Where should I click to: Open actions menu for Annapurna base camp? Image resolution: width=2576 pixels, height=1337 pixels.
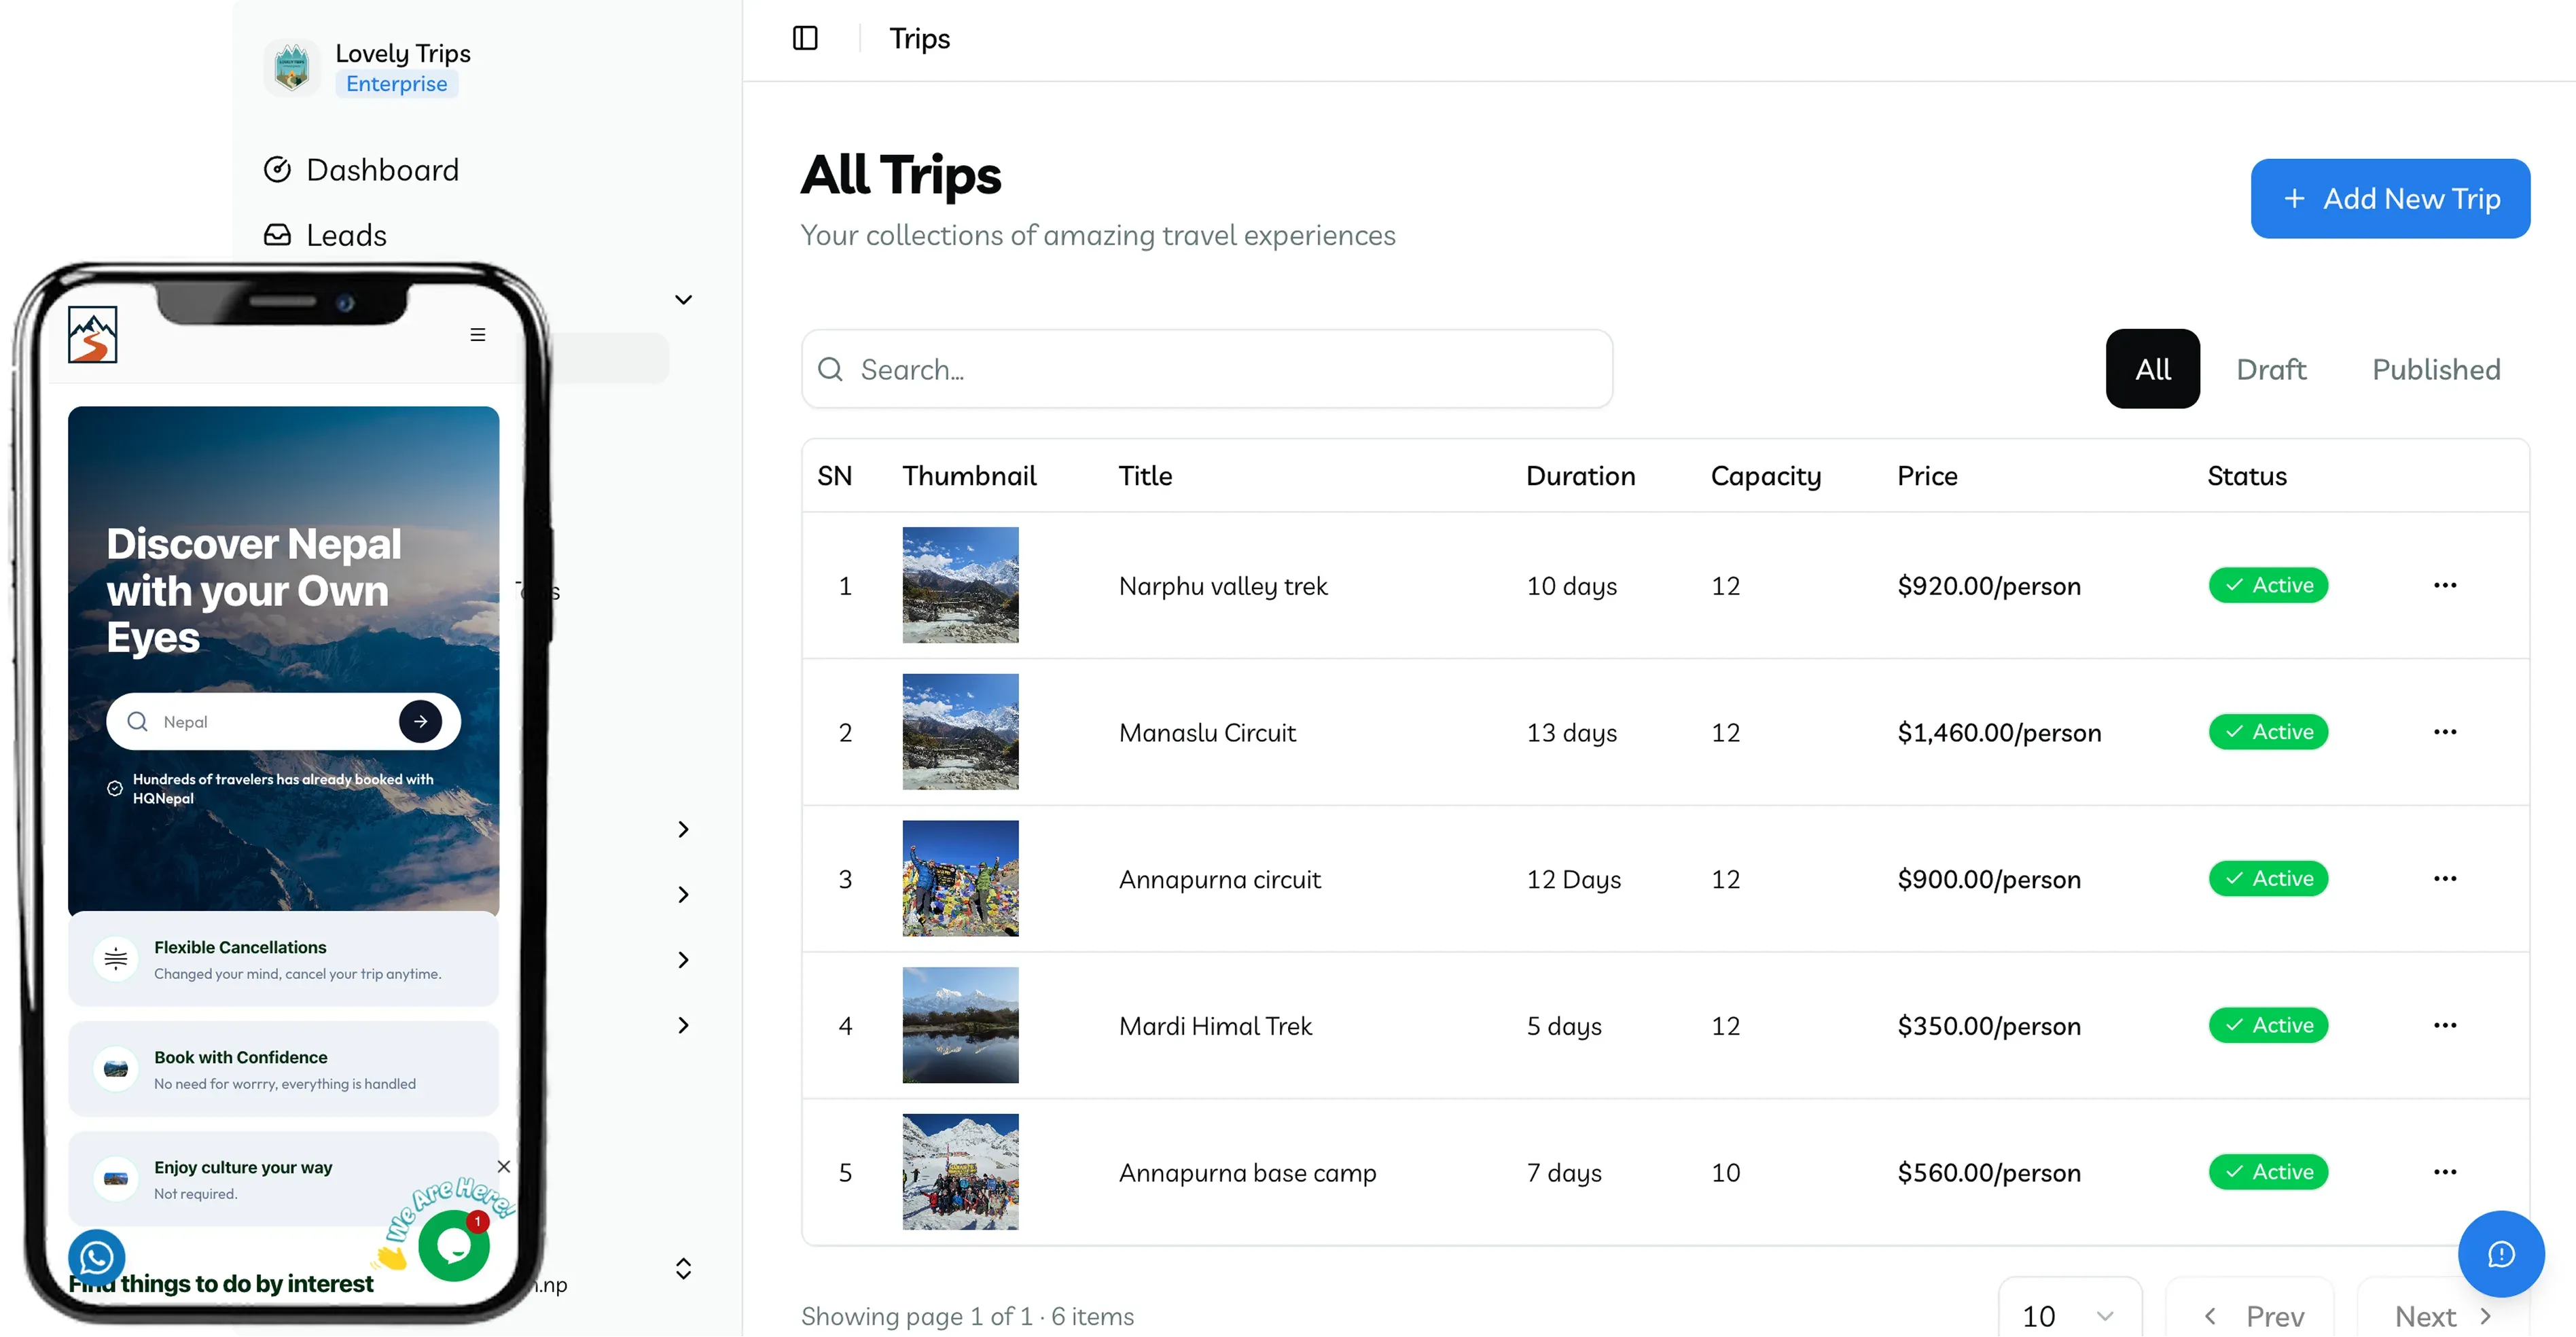click(2445, 1172)
